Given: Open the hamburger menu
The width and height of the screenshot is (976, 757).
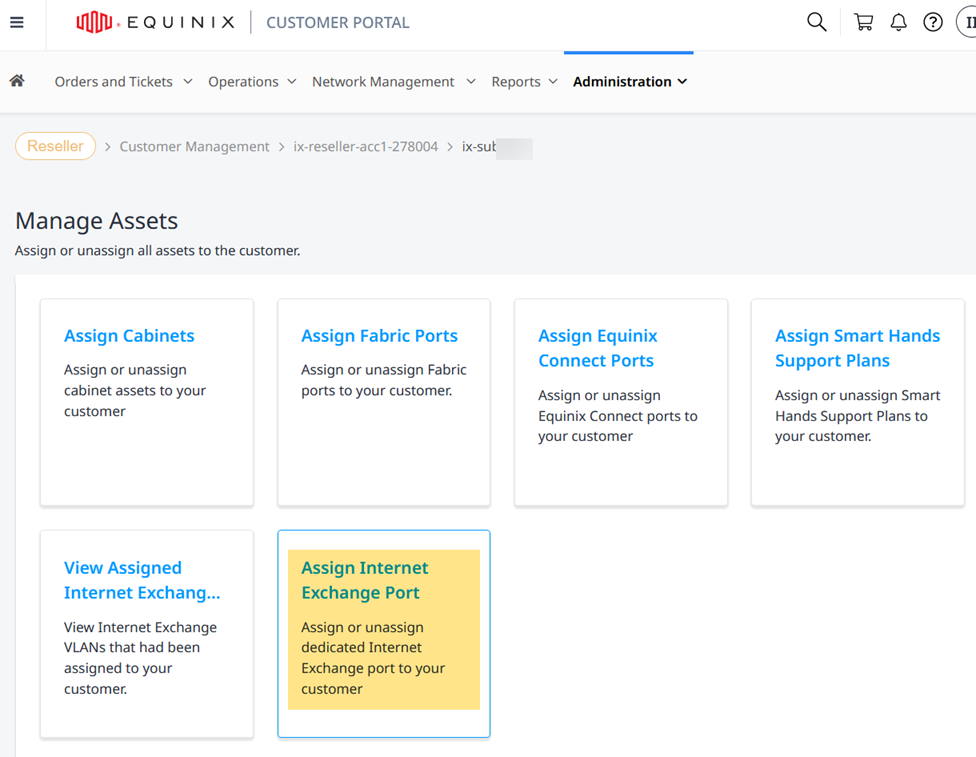Looking at the screenshot, I should [x=17, y=22].
